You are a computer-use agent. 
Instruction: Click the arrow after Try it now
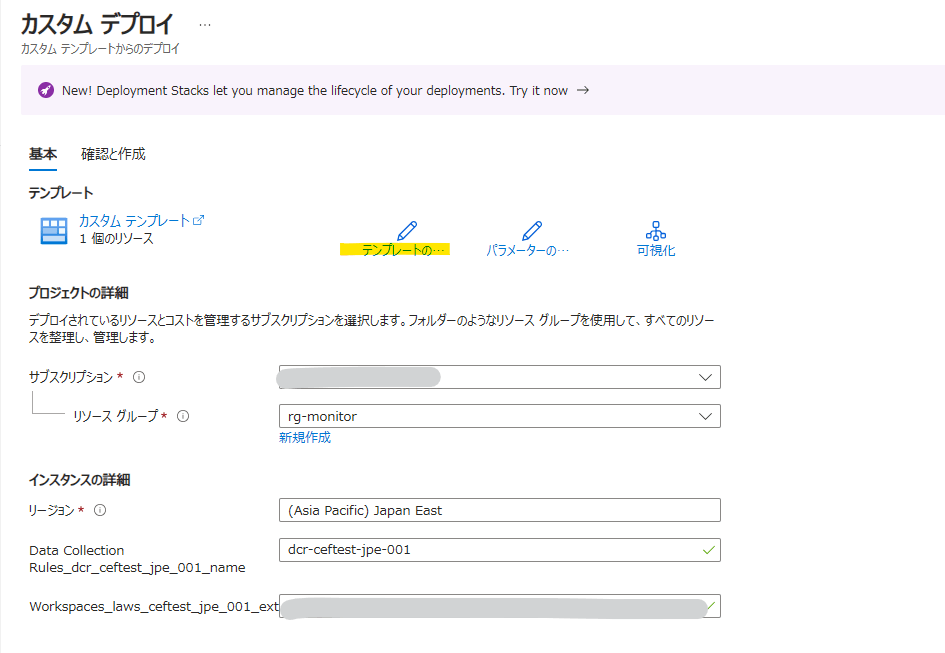pos(583,90)
